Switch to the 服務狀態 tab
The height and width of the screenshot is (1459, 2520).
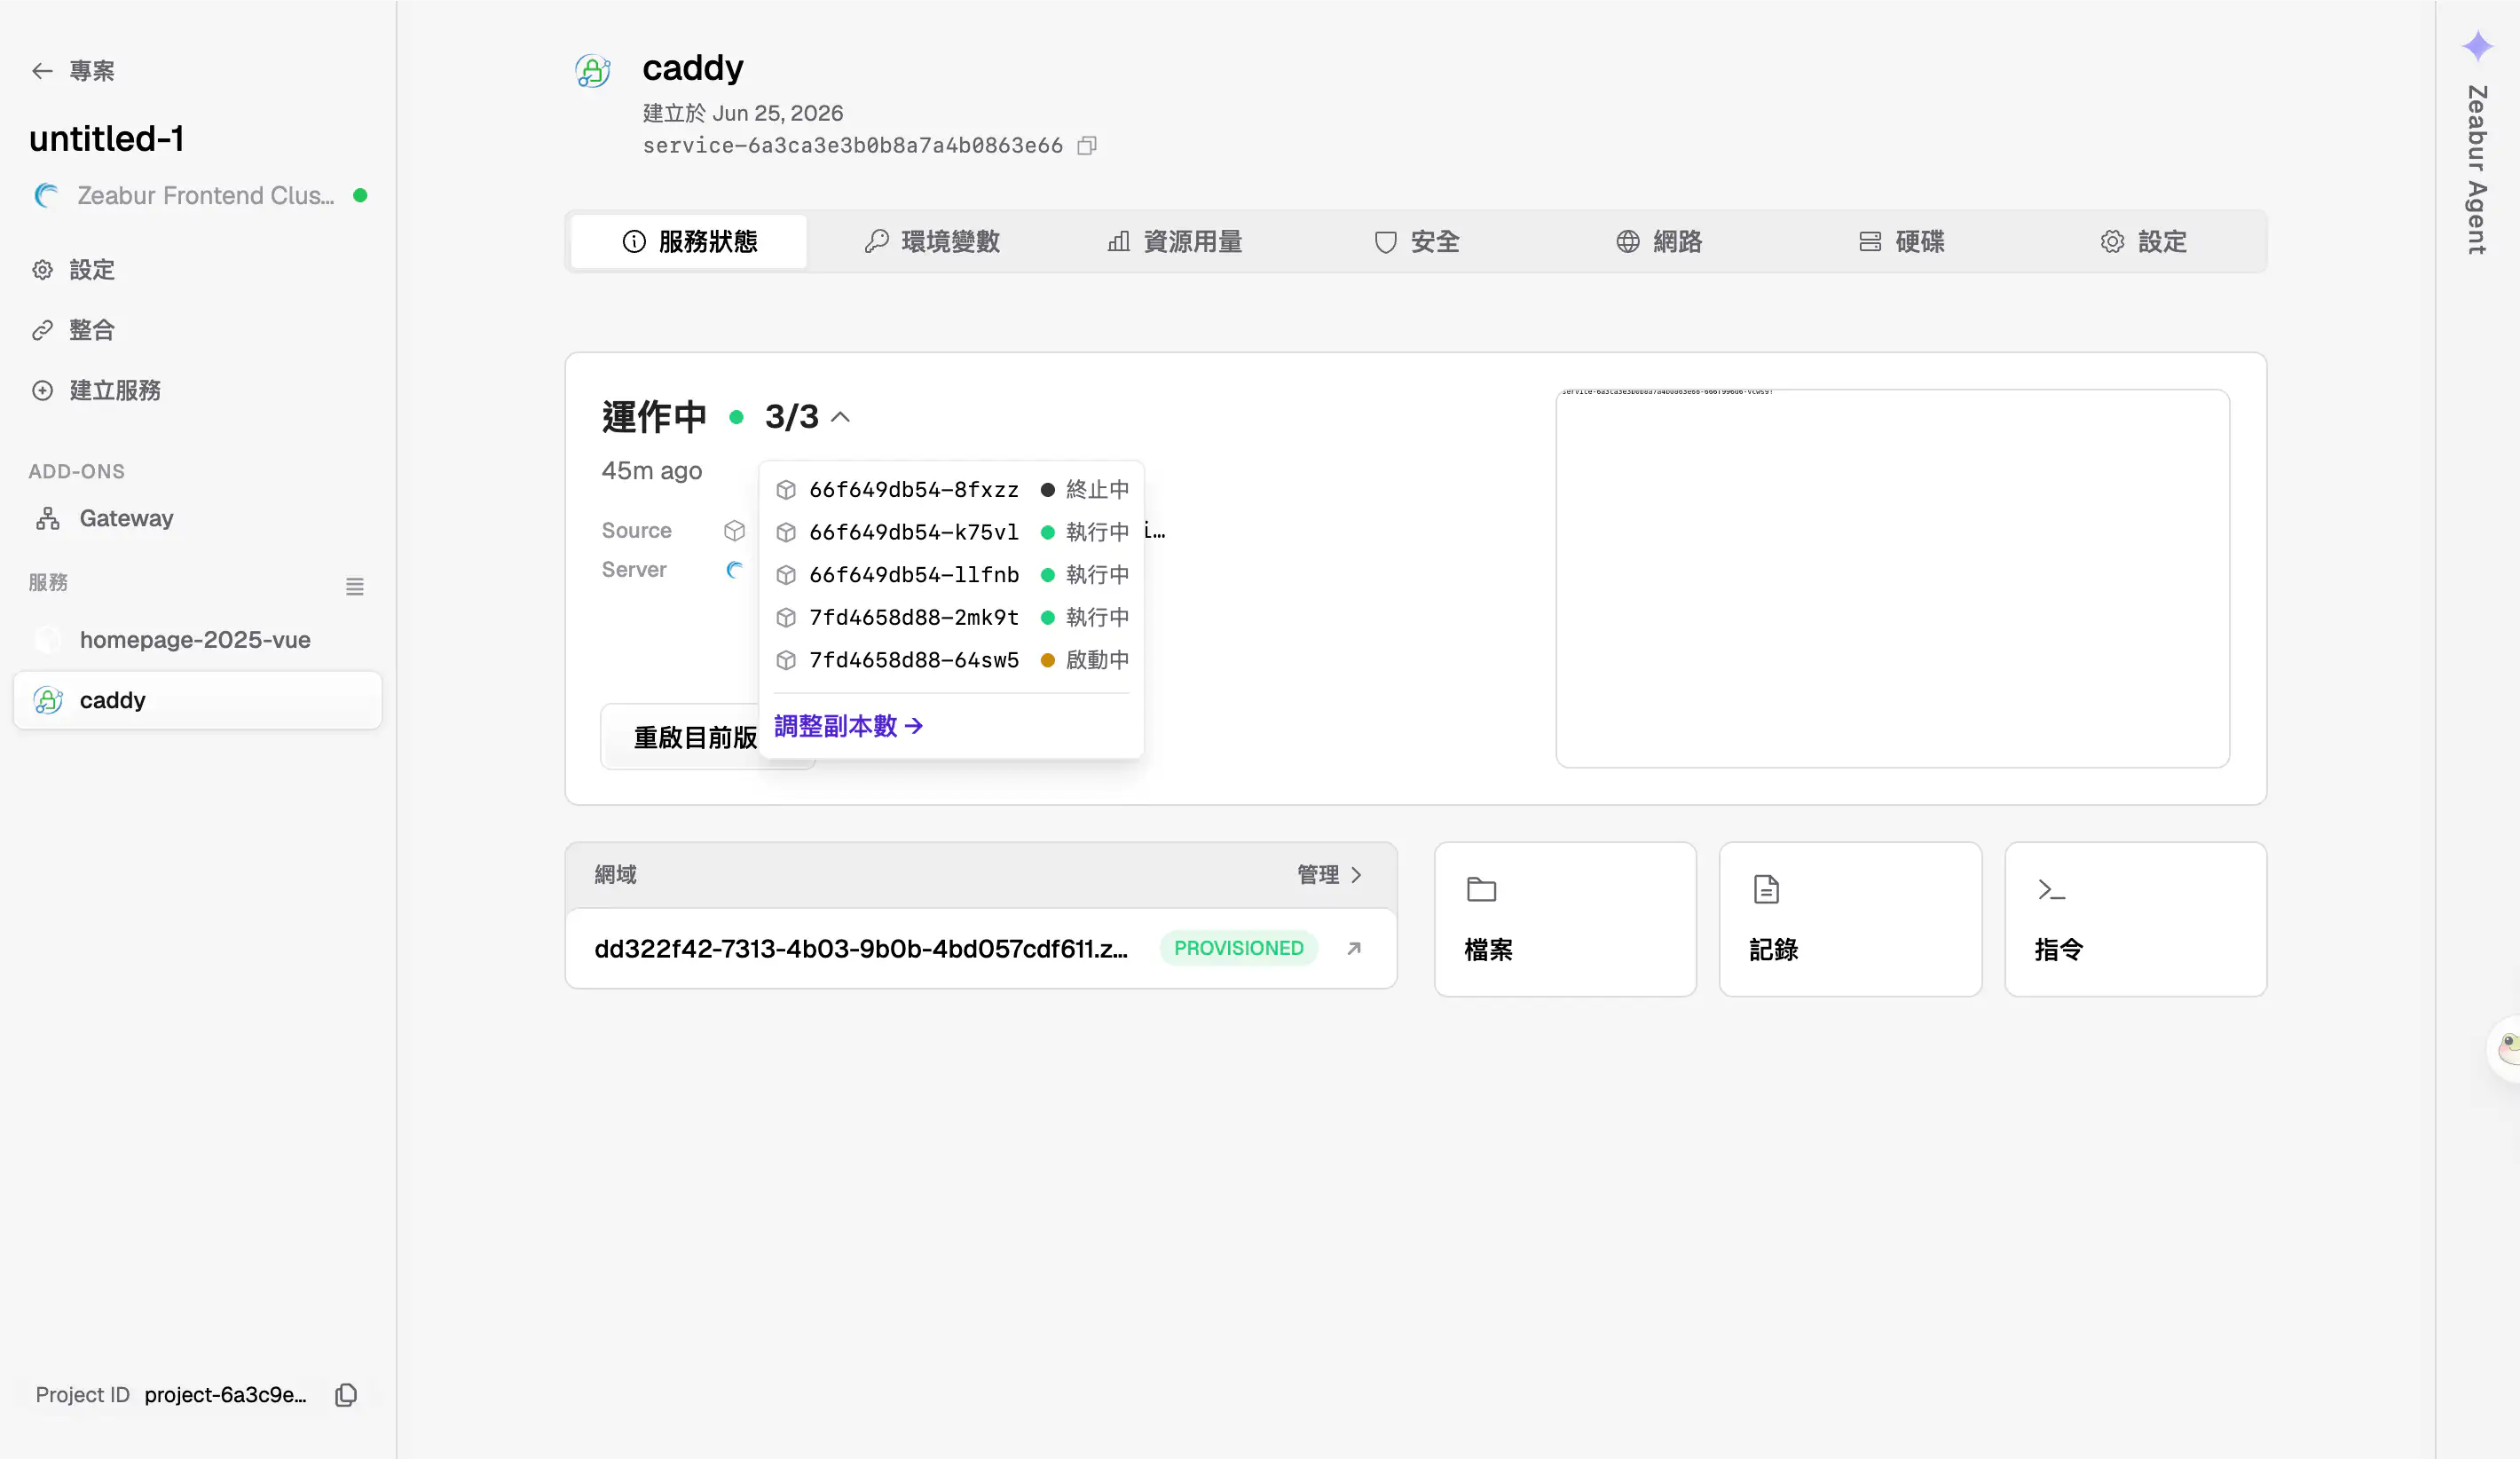tap(689, 241)
